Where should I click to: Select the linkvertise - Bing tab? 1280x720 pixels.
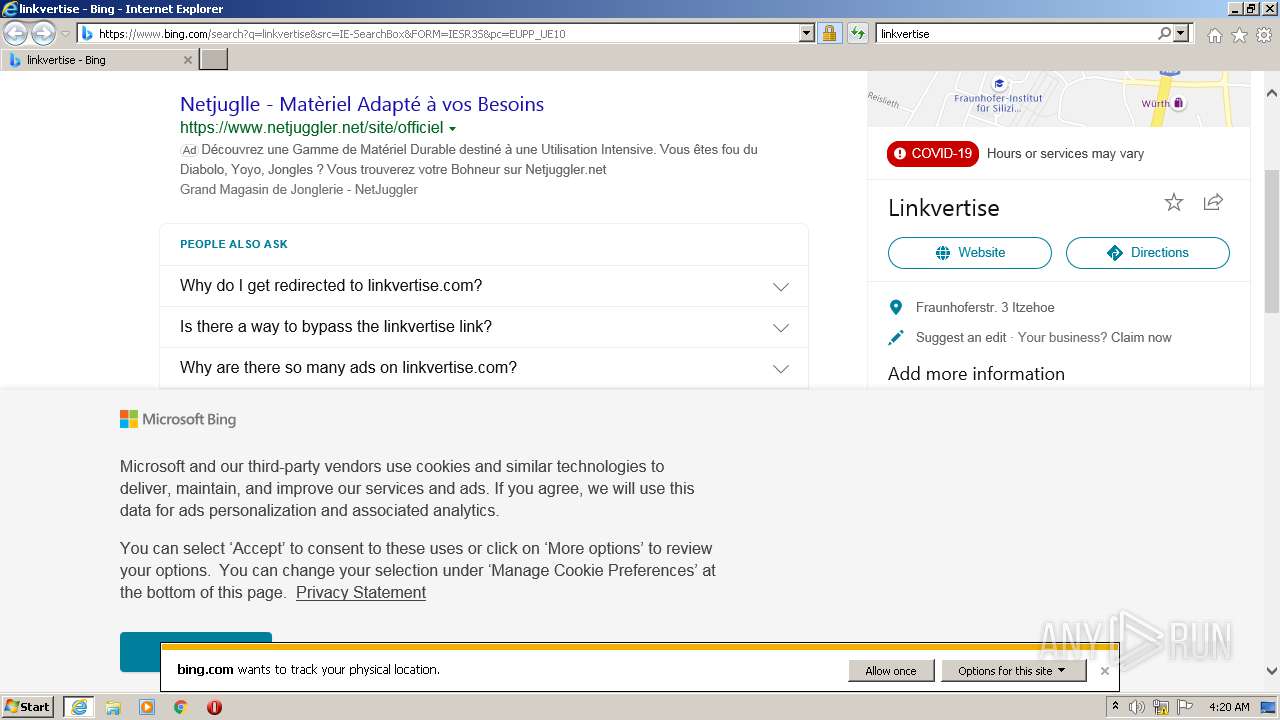[100, 60]
